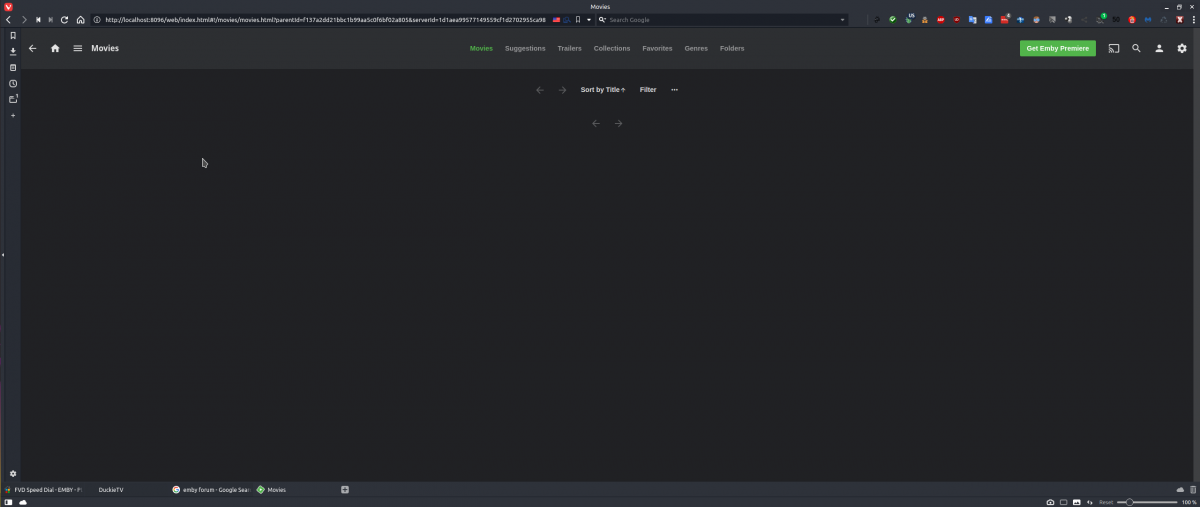Open the Filter options
This screenshot has height=507, width=1200.
coord(648,90)
